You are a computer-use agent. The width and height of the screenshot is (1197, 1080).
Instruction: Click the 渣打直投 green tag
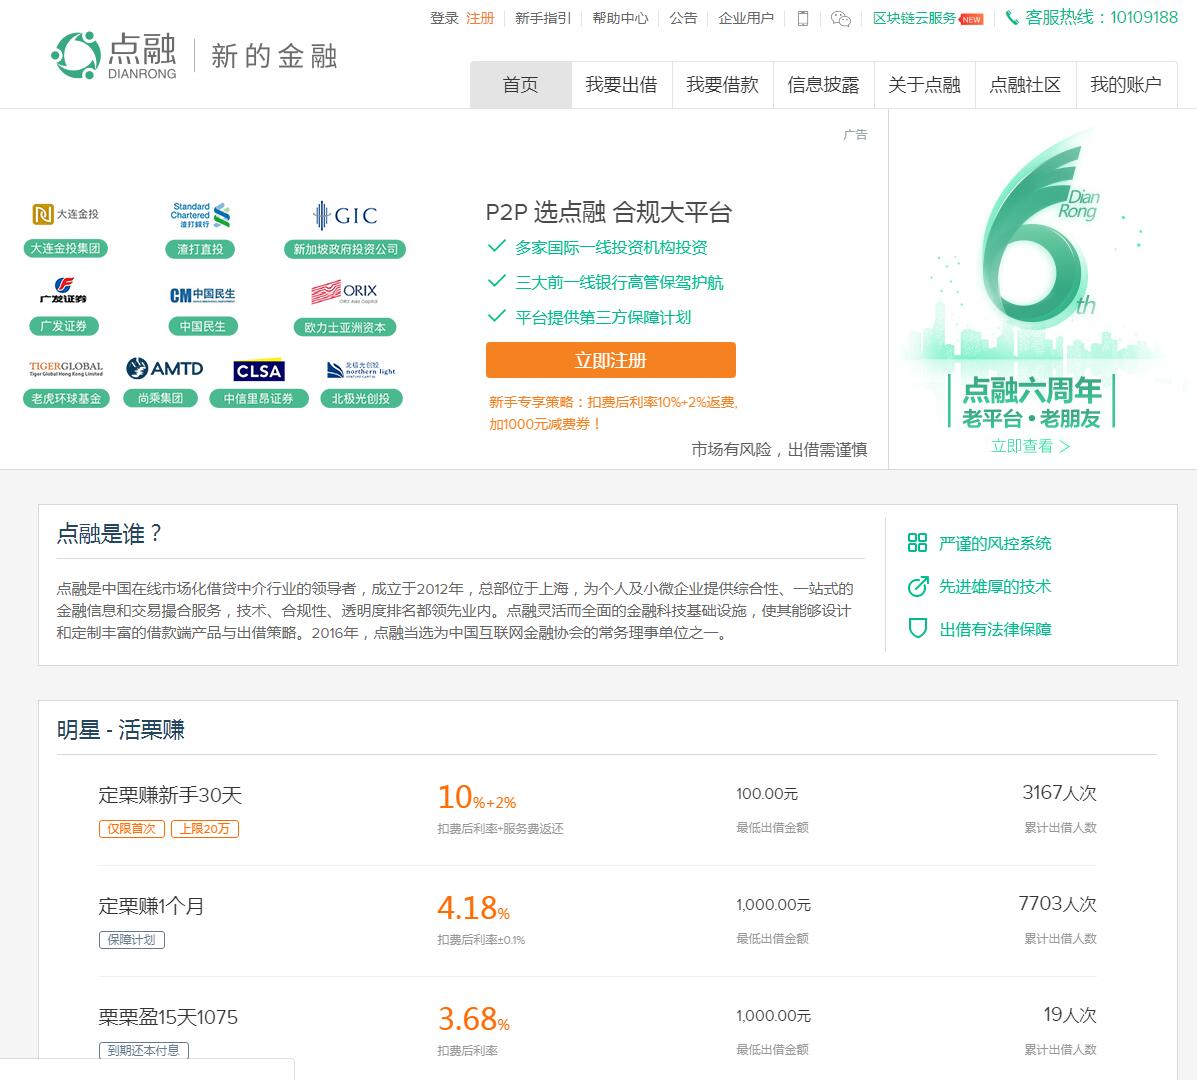(x=200, y=249)
